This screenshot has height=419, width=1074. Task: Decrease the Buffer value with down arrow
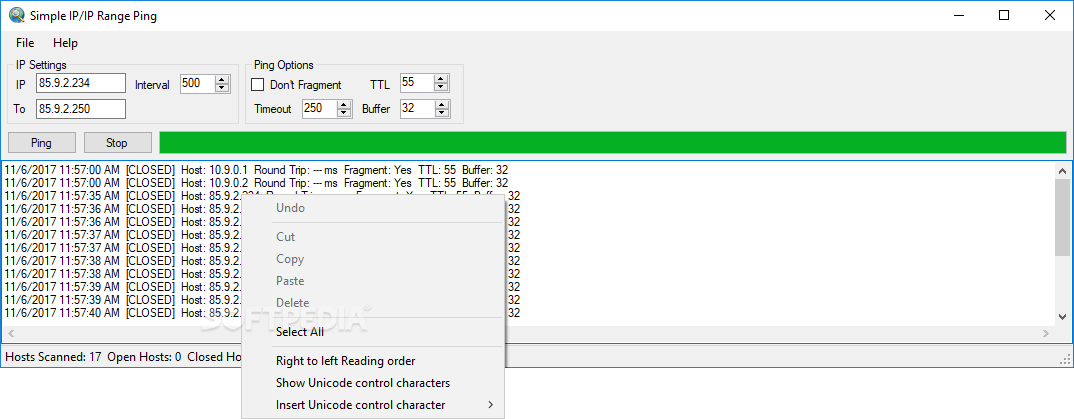(x=442, y=113)
